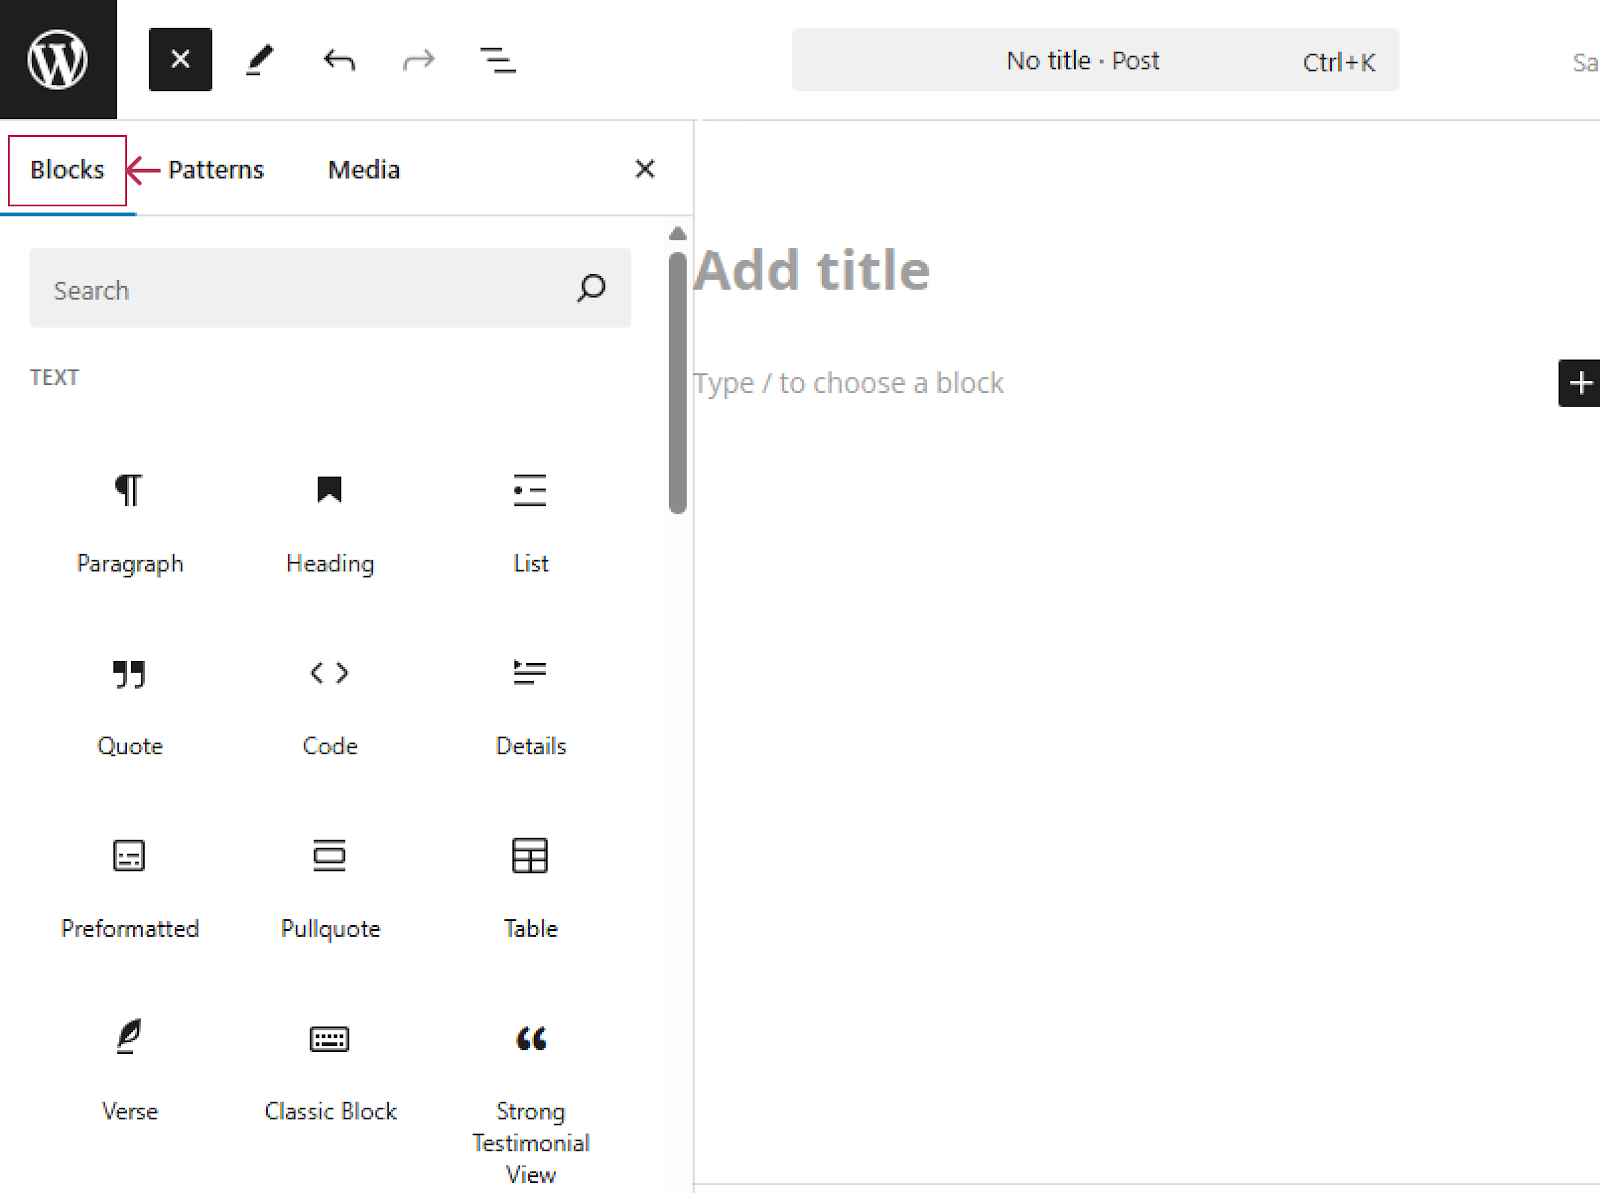
Task: Add the Classic Block
Action: [330, 1071]
